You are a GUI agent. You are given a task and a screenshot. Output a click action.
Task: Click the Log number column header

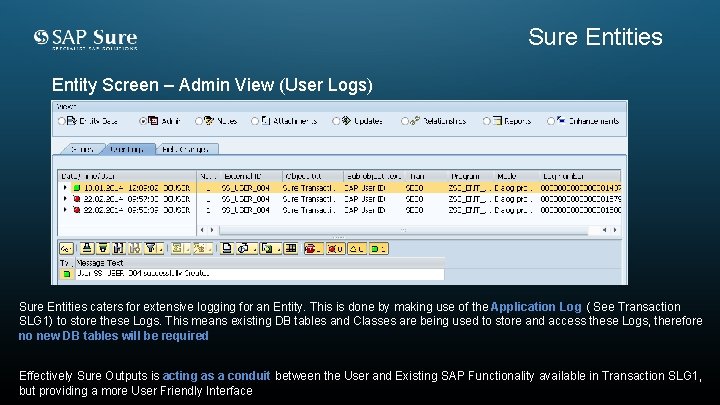tap(579, 176)
